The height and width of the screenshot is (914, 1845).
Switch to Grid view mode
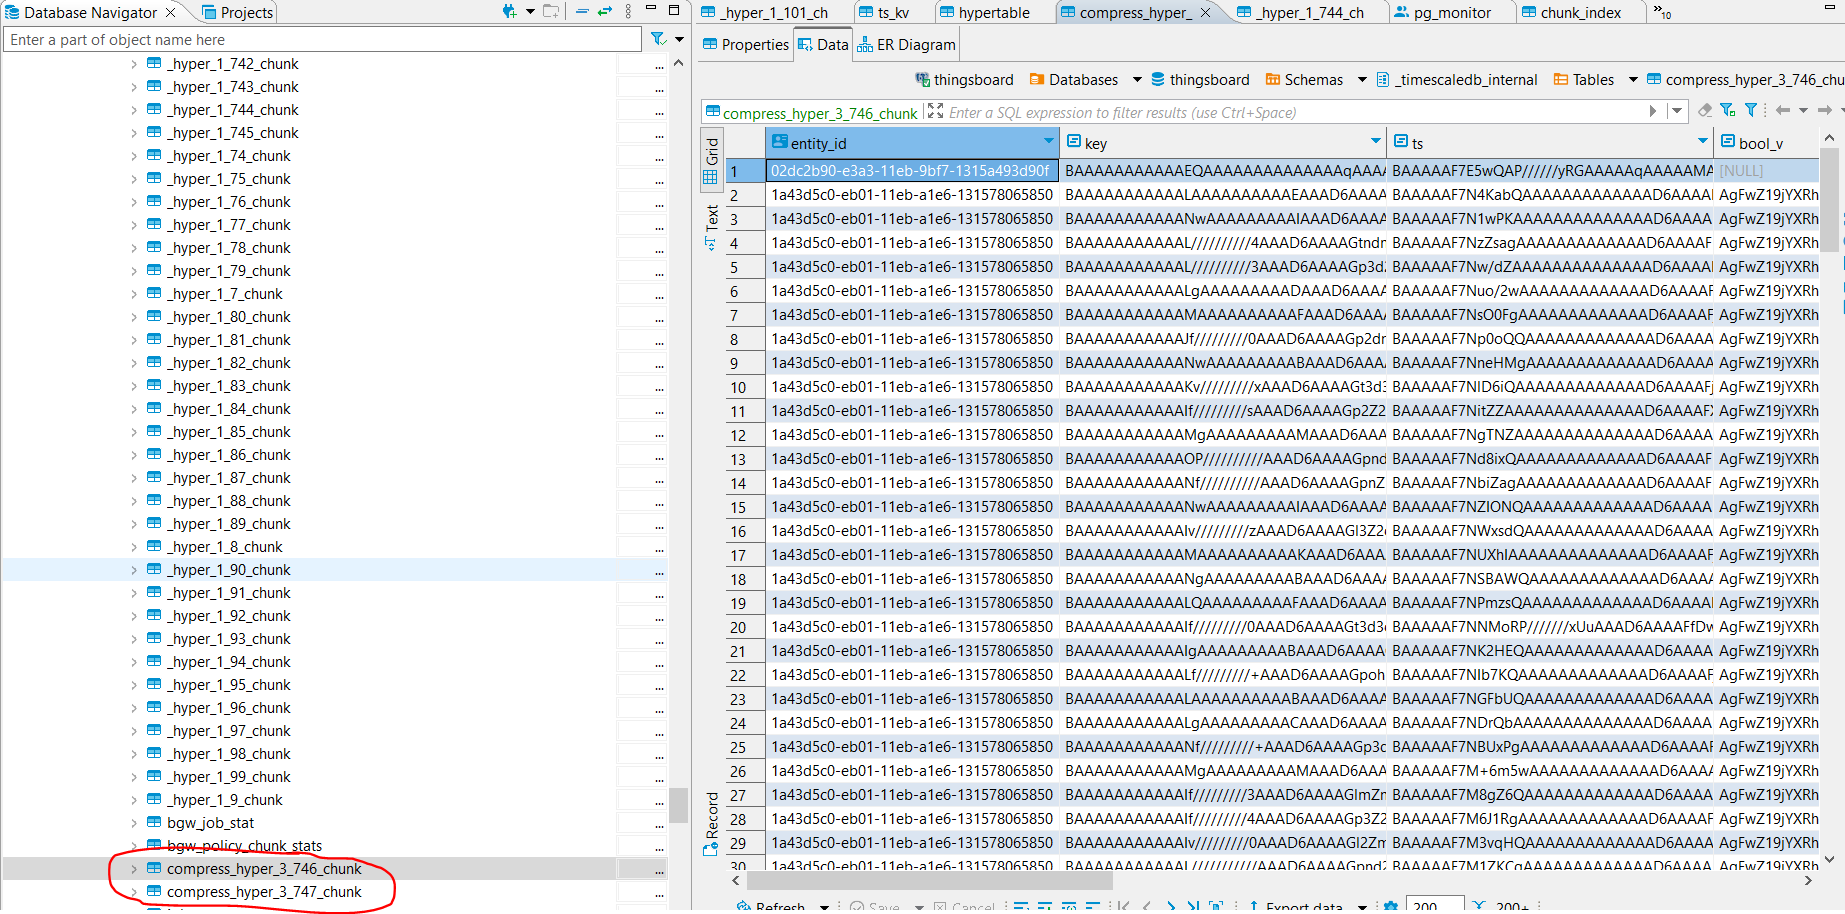[711, 160]
